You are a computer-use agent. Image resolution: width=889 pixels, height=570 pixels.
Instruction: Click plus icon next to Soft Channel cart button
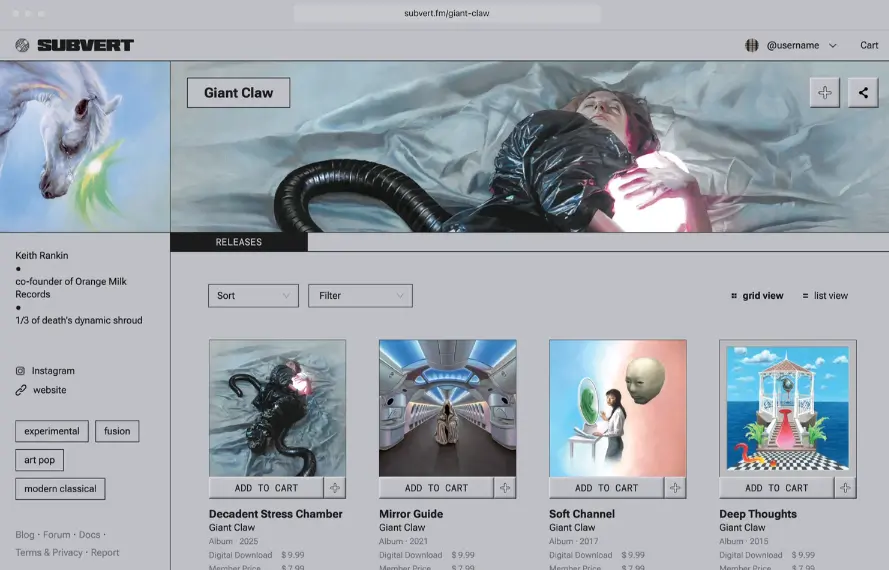pyautogui.click(x=675, y=488)
